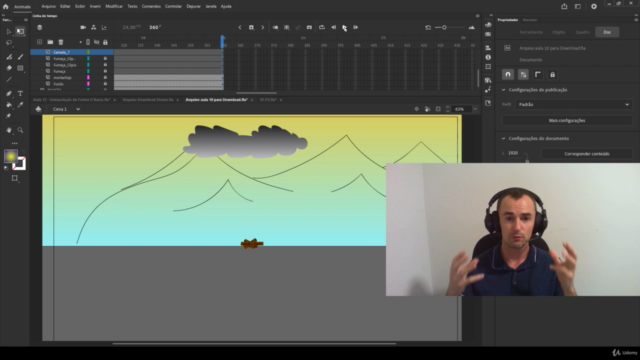Click the onion skin icon
The width and height of the screenshot is (640, 360).
(276, 27)
